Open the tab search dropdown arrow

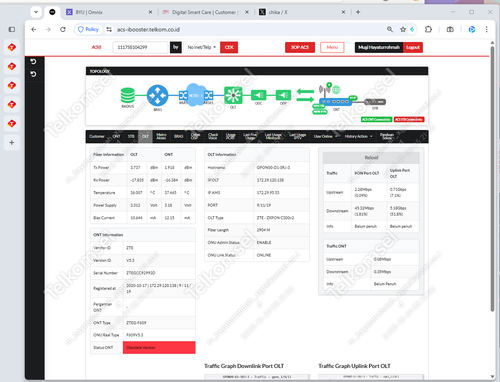[x=36, y=12]
